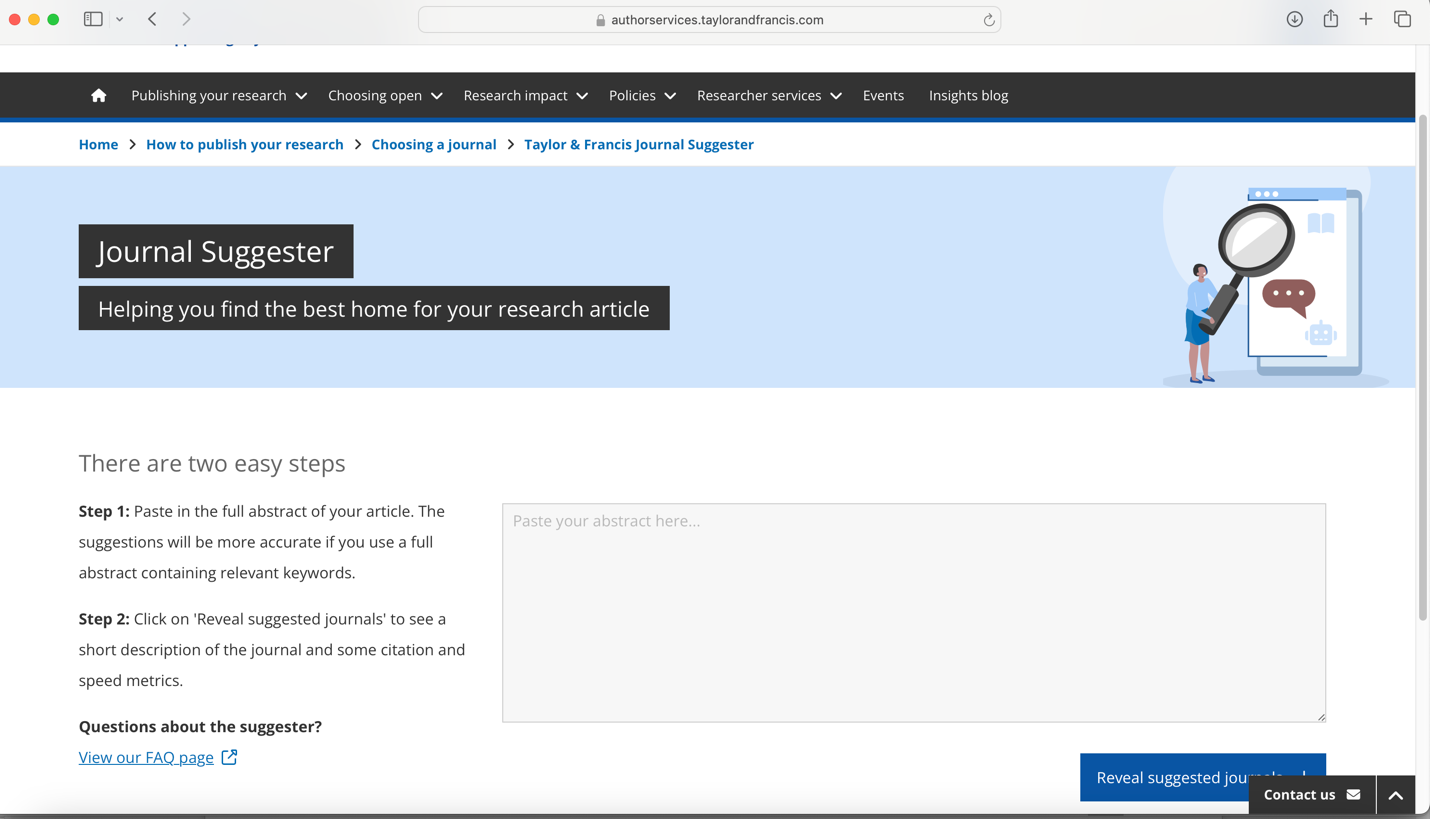Image resolution: width=1430 pixels, height=819 pixels.
Task: Click the home icon in the navigation bar
Action: click(x=98, y=95)
